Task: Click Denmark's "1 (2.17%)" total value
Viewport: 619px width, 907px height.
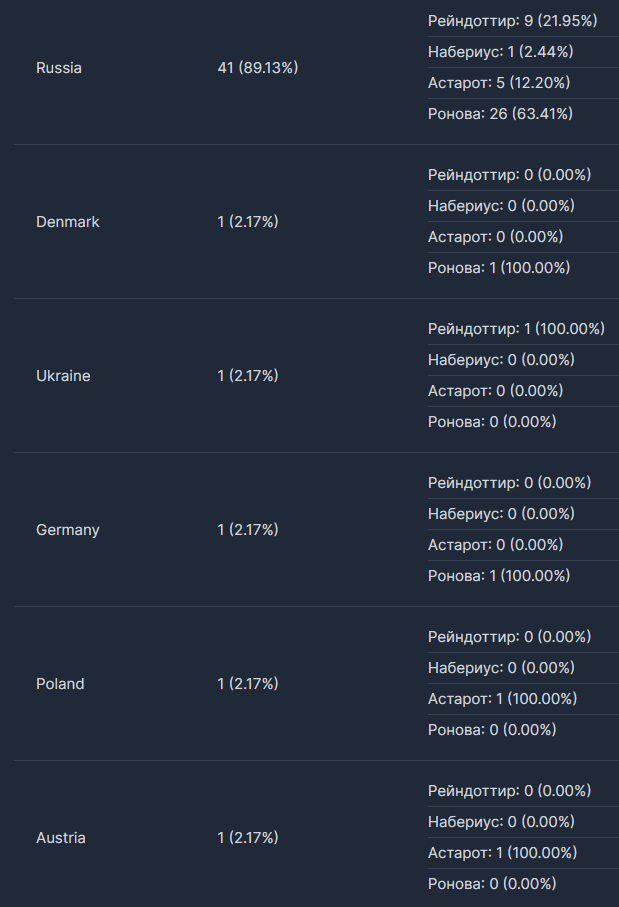Action: [x=248, y=222]
